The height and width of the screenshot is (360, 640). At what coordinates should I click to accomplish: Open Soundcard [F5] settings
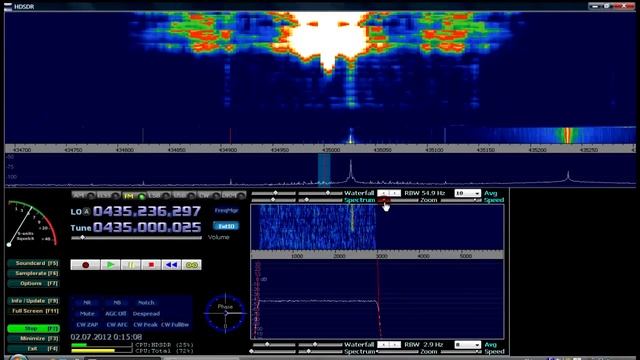coord(34,263)
